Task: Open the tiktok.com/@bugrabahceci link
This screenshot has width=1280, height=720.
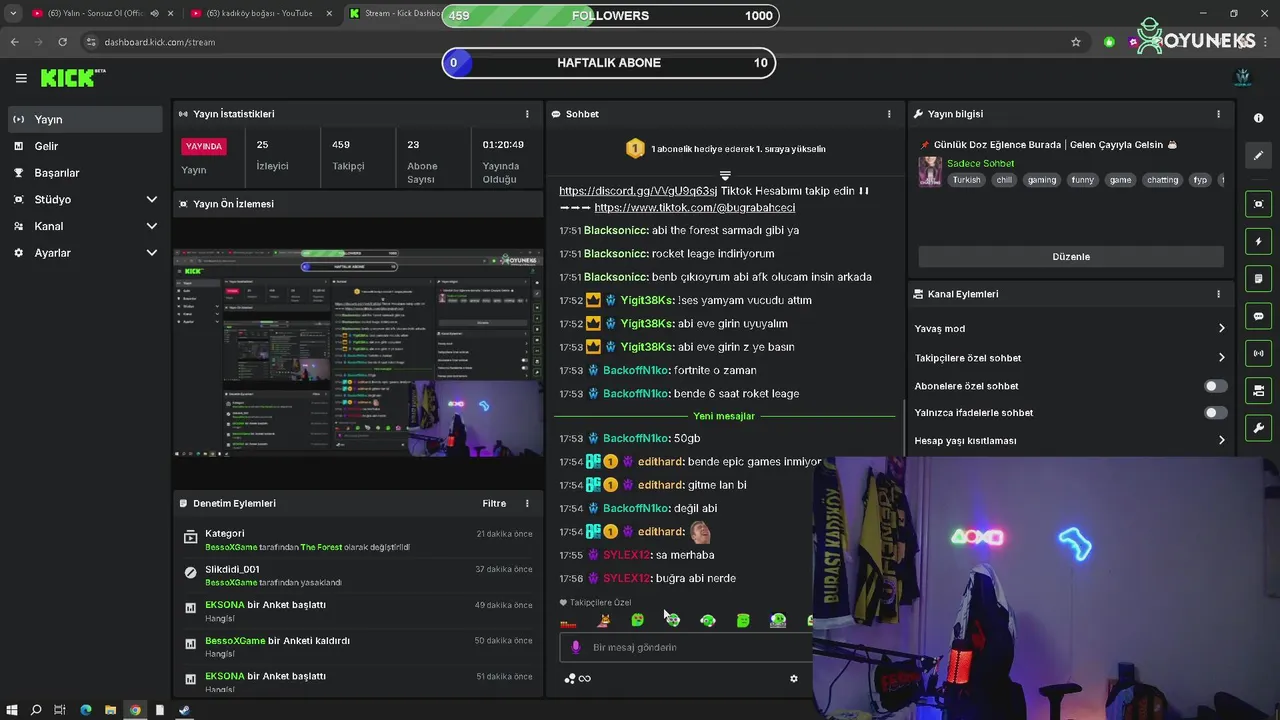Action: (695, 208)
